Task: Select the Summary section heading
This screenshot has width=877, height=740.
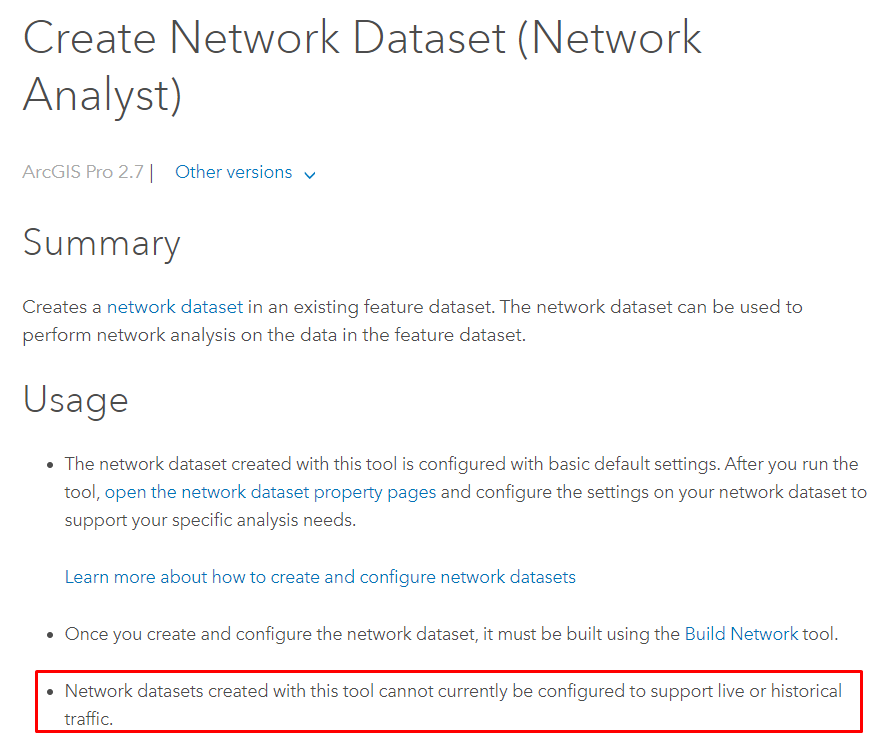Action: pyautogui.click(x=101, y=244)
